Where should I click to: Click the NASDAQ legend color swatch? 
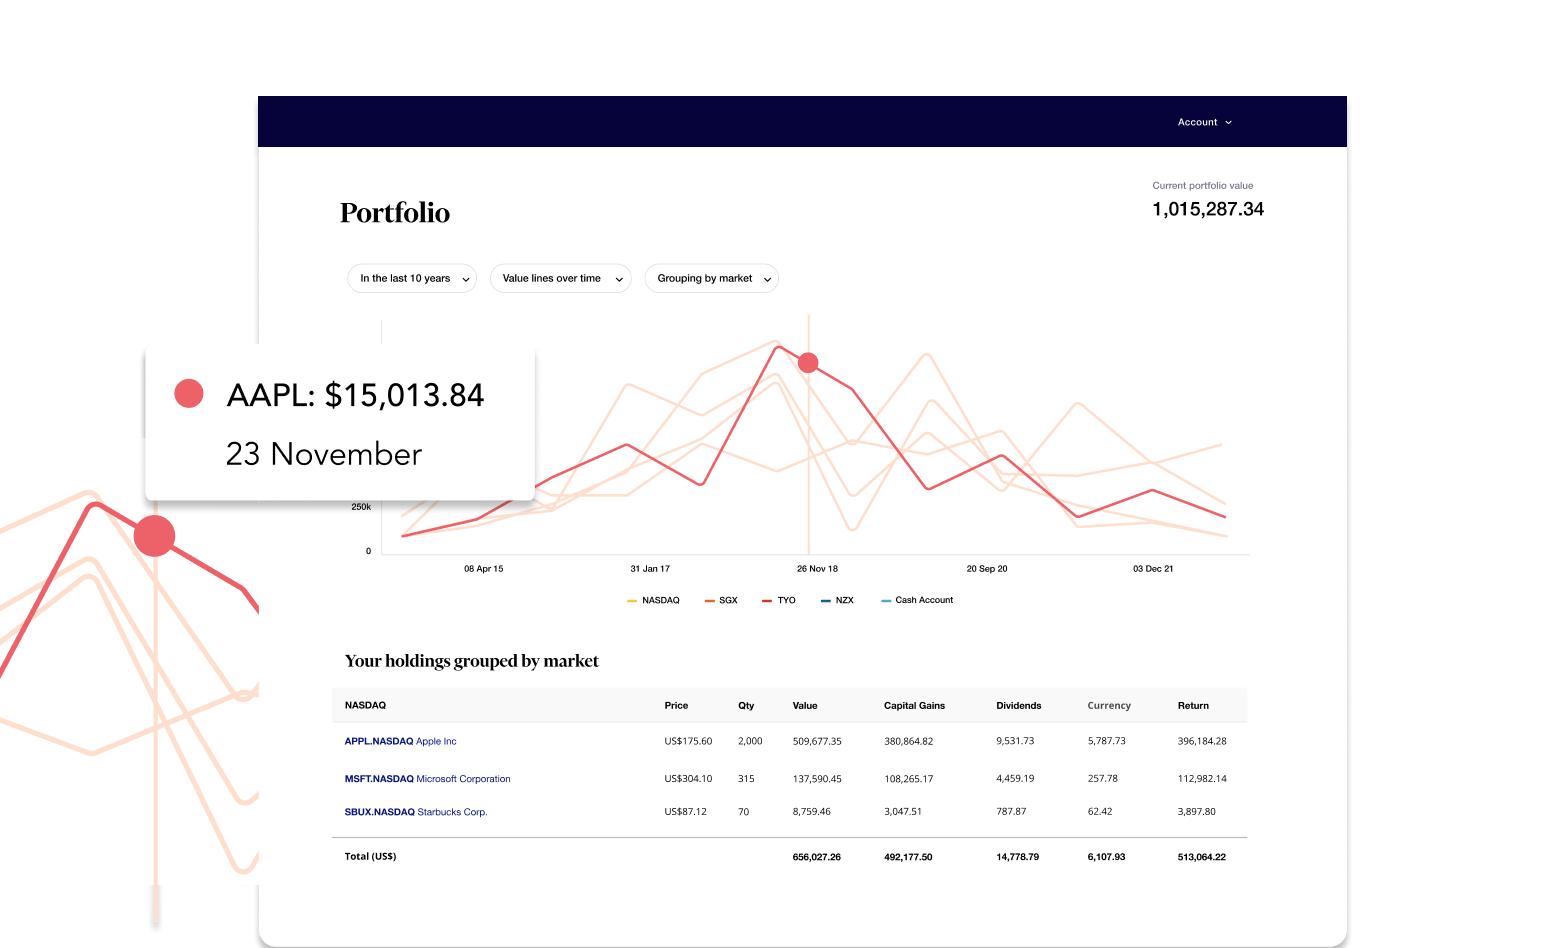click(x=632, y=601)
